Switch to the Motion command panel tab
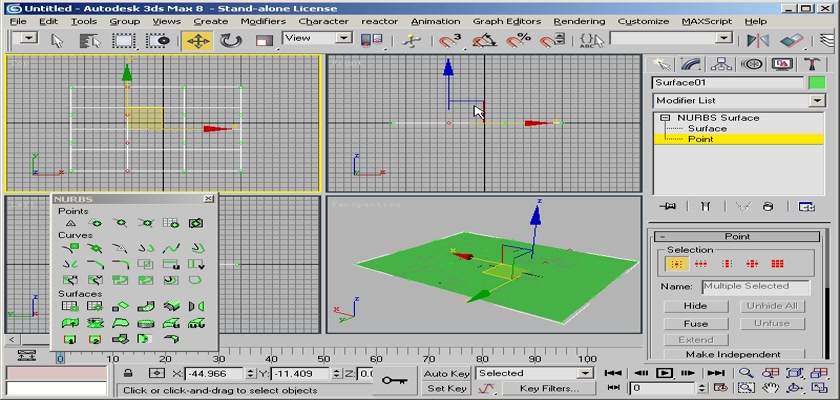 click(x=752, y=64)
